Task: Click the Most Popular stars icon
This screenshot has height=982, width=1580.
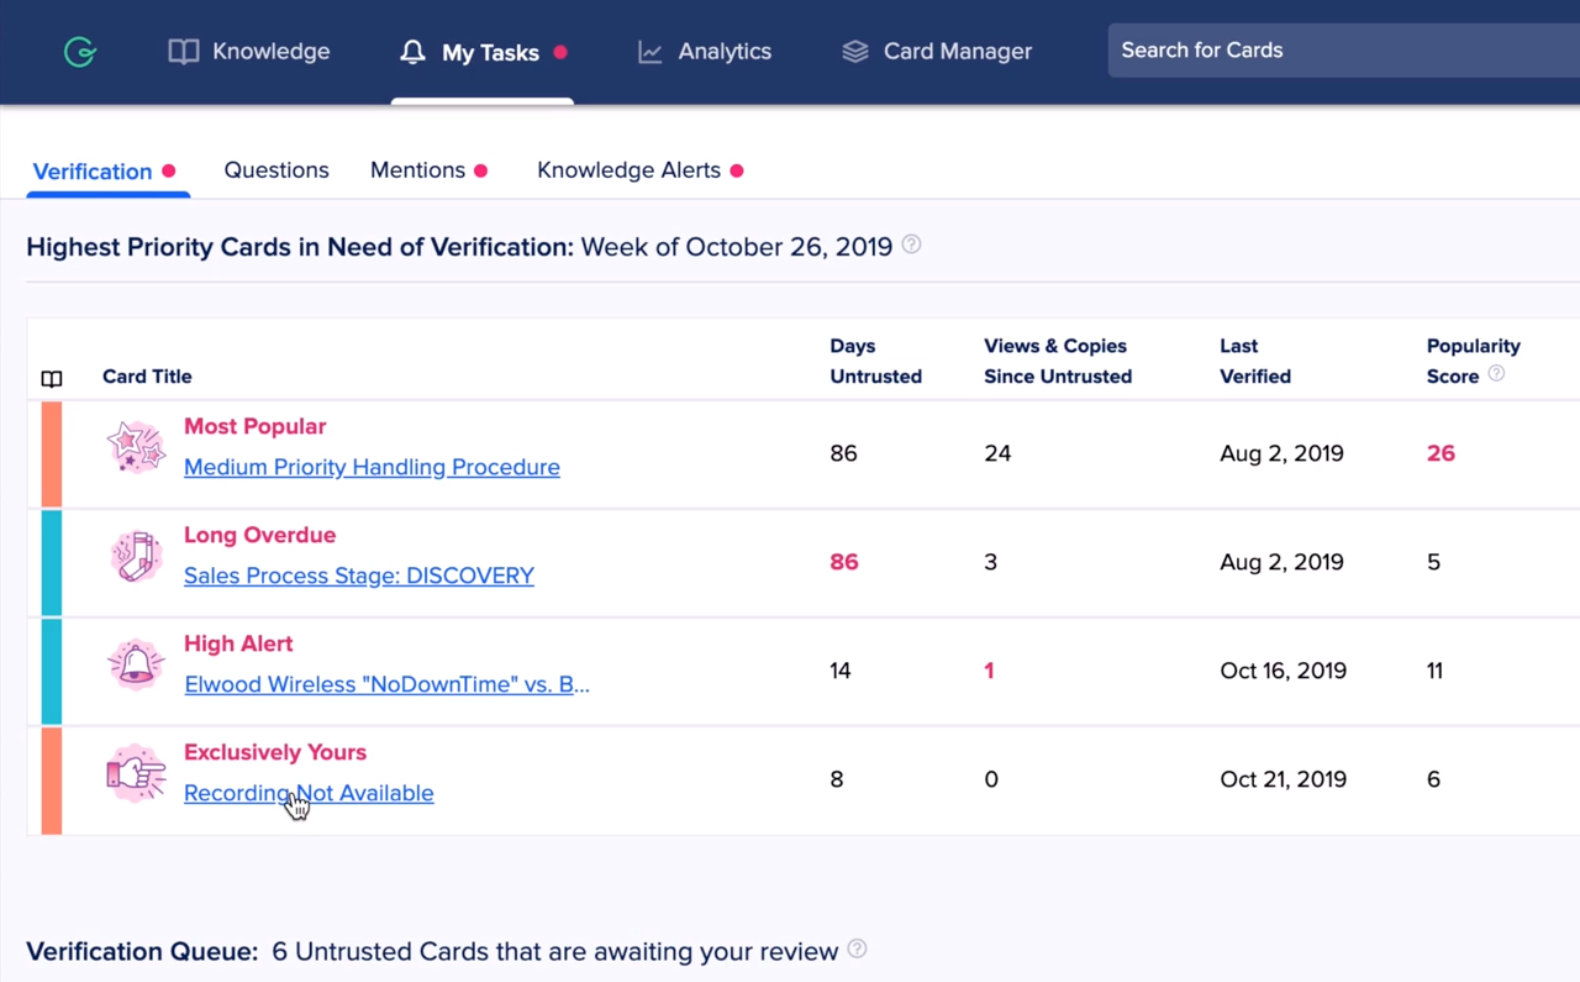Action: 136,446
